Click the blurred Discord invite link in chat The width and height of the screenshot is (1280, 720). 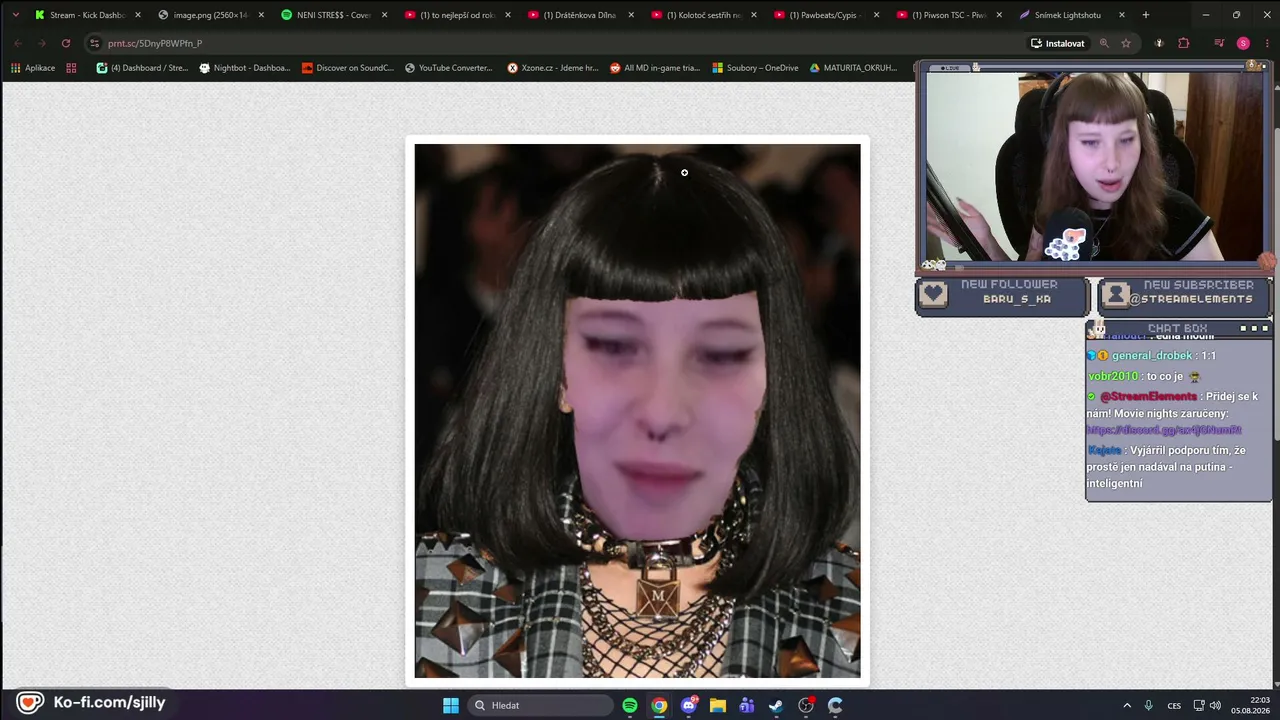pos(1164,430)
